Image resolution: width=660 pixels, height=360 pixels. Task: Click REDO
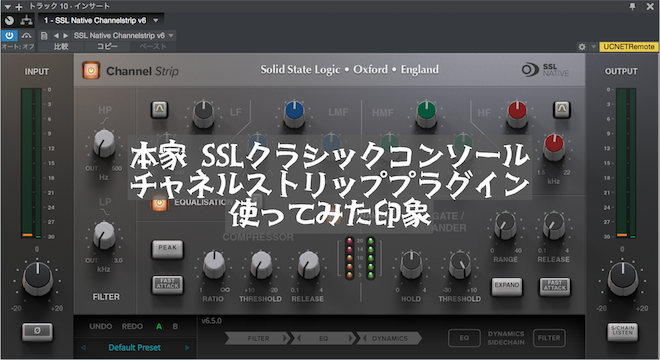point(132,326)
